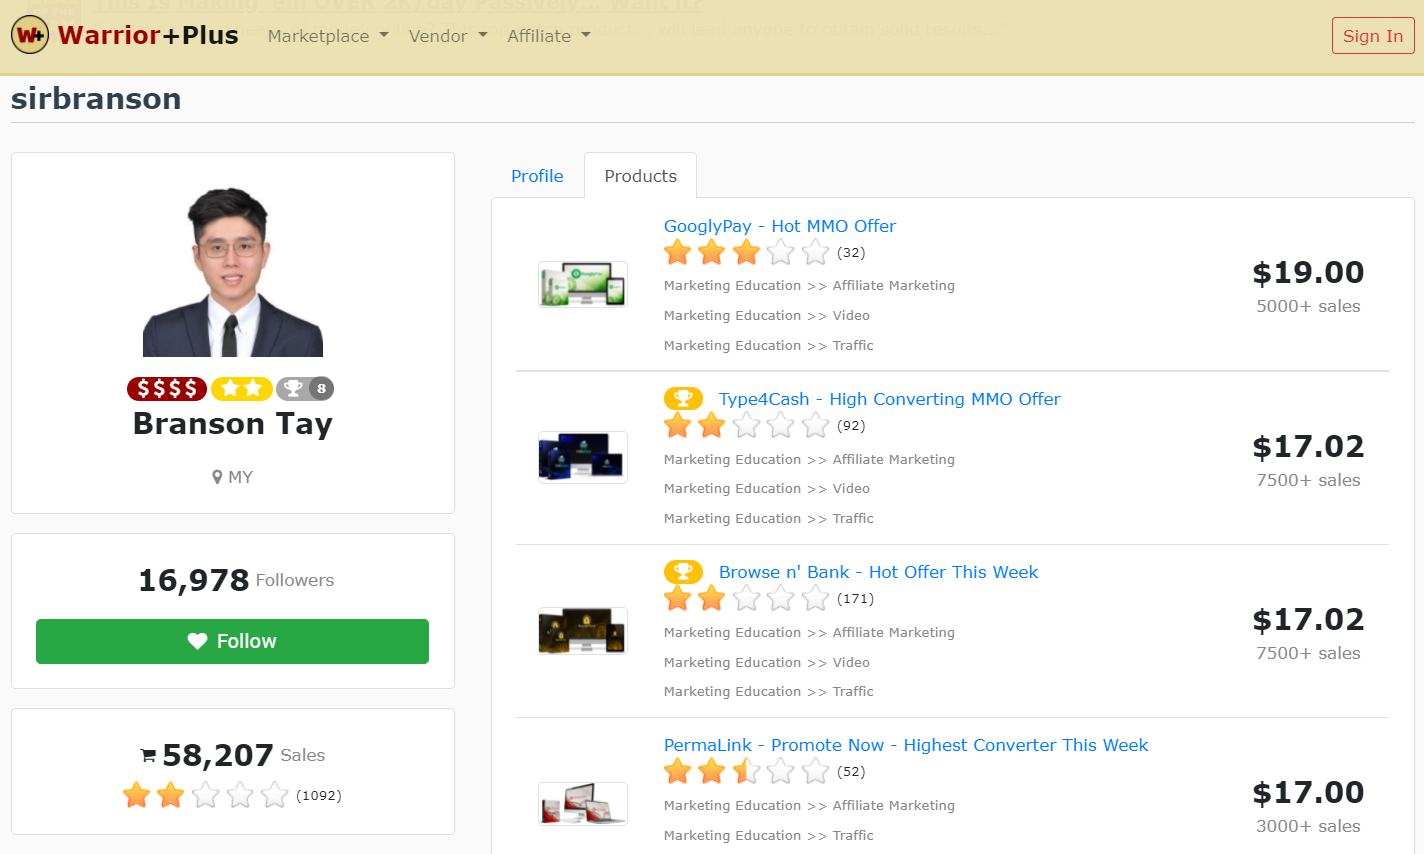Screen dimensions: 1424x854
Task: Click the MY location marker icon
Action: tap(217, 478)
